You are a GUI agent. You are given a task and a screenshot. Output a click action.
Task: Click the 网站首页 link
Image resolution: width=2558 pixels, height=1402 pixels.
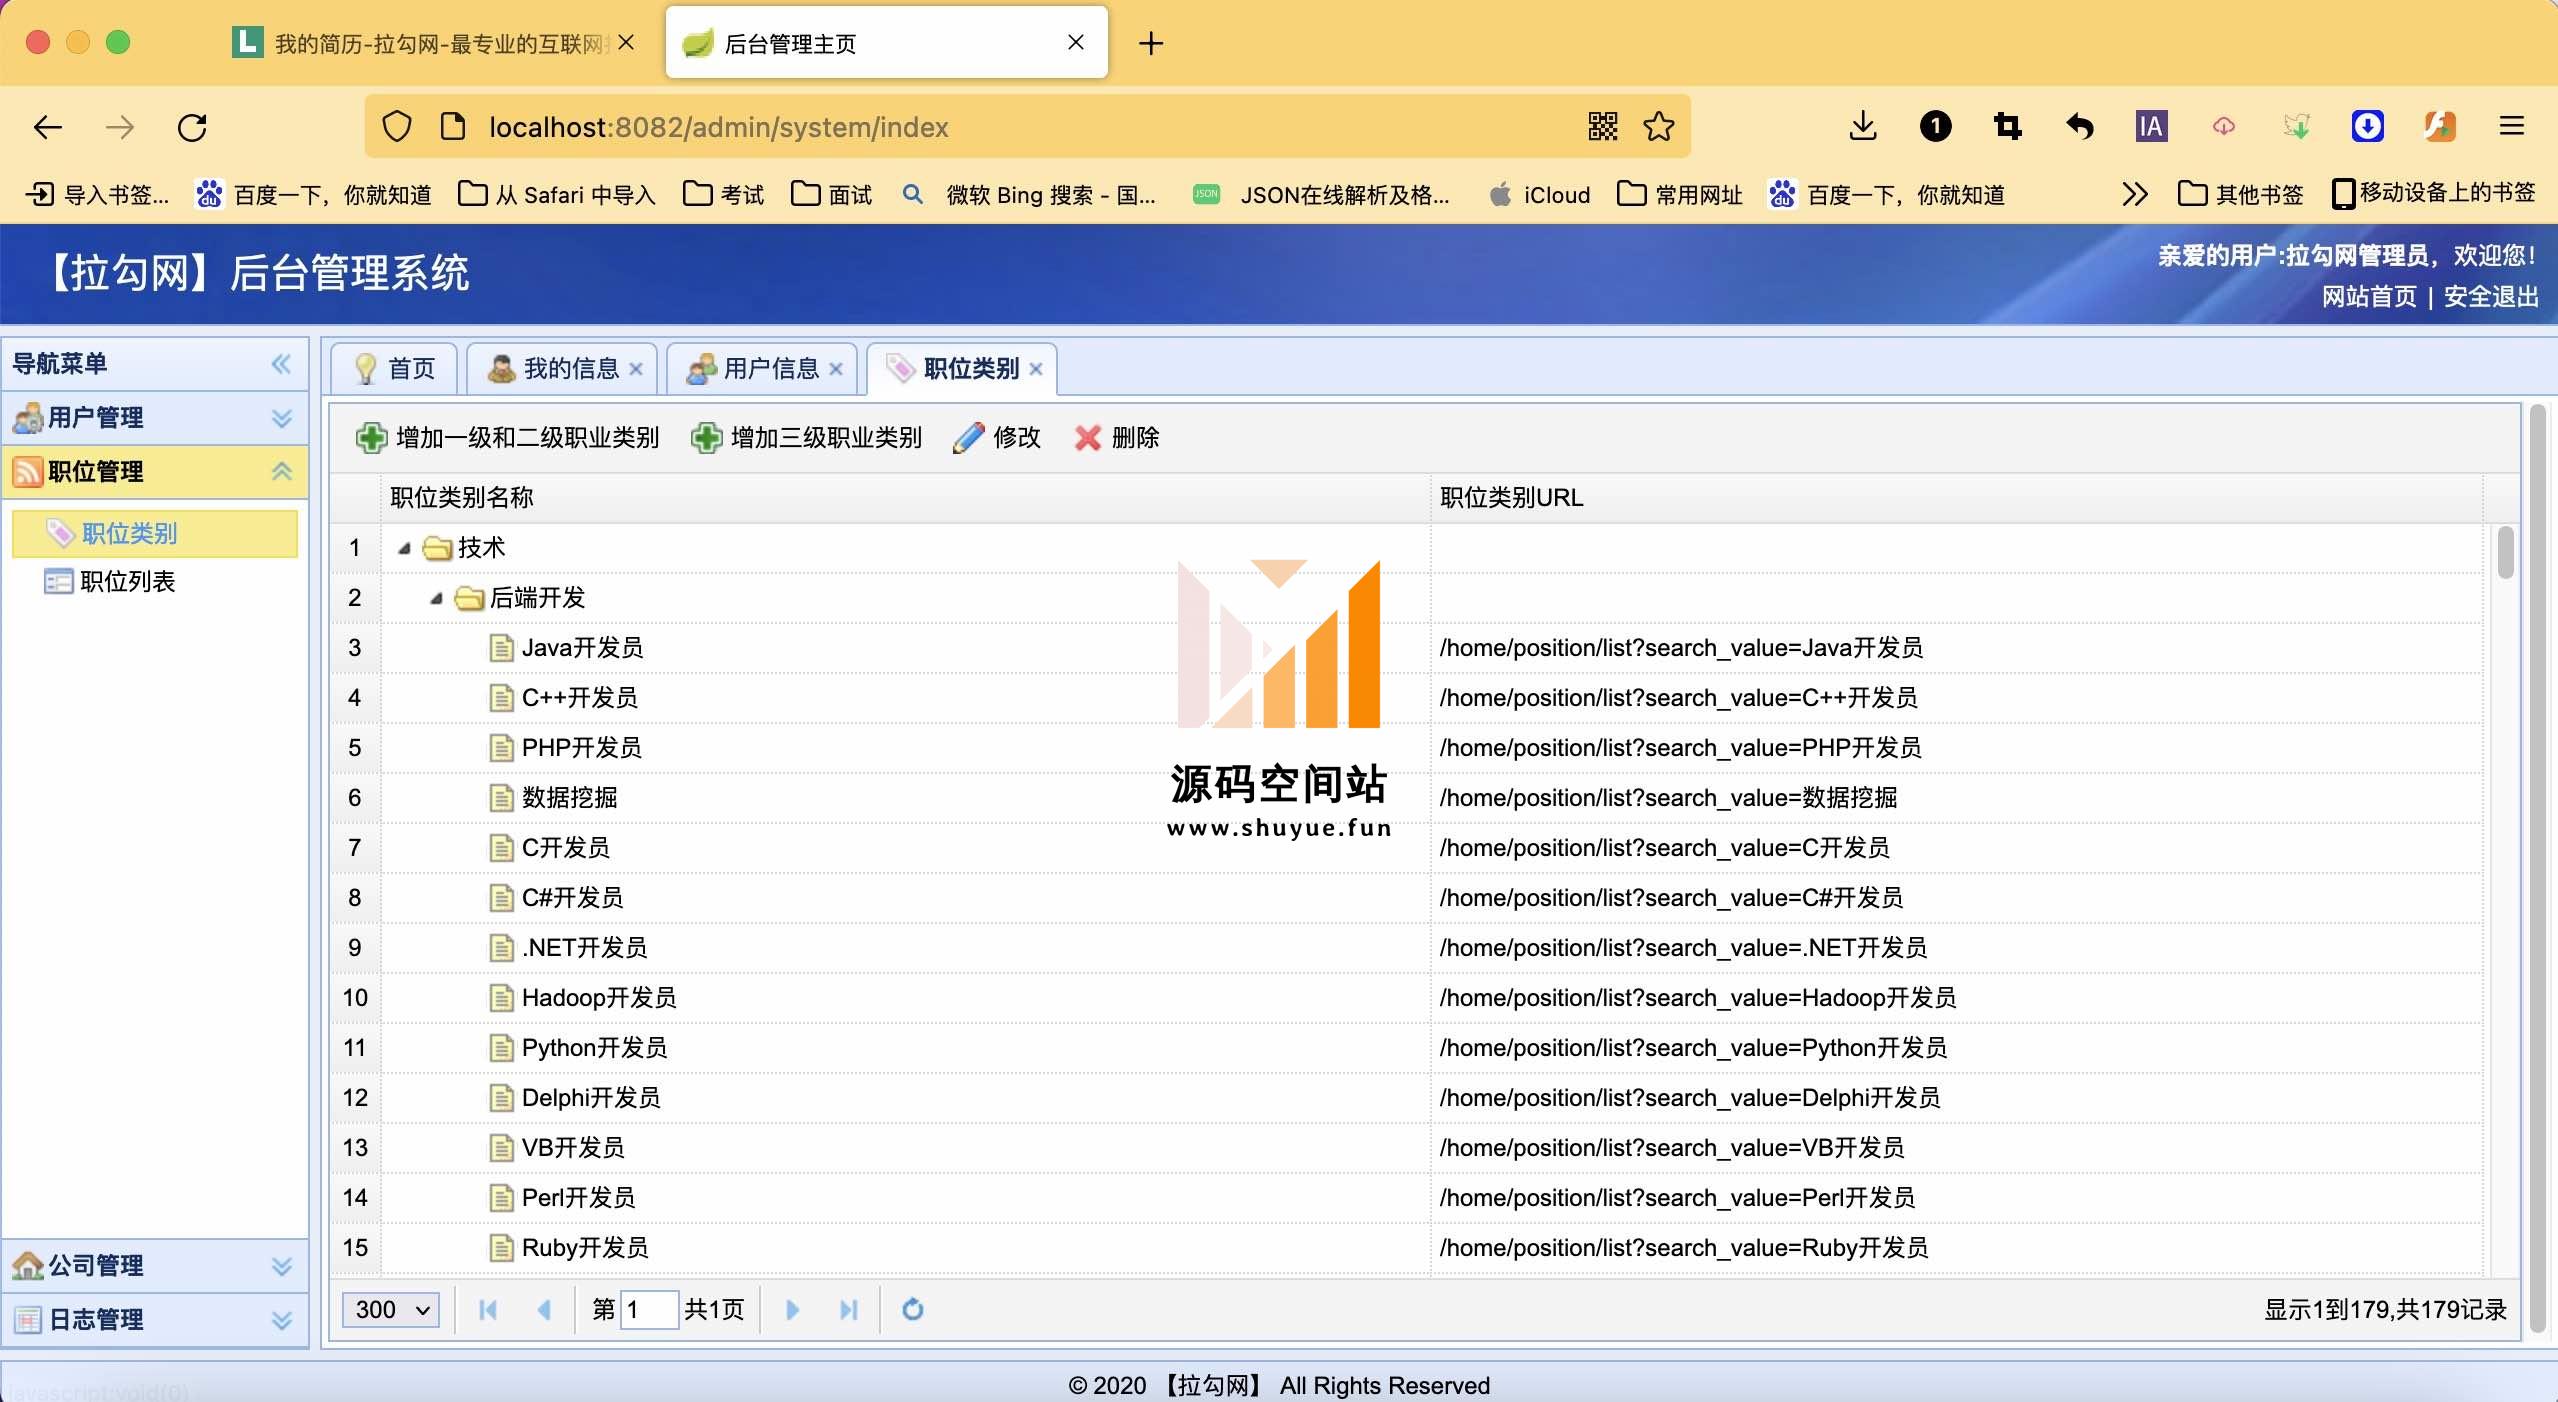pos(2369,297)
